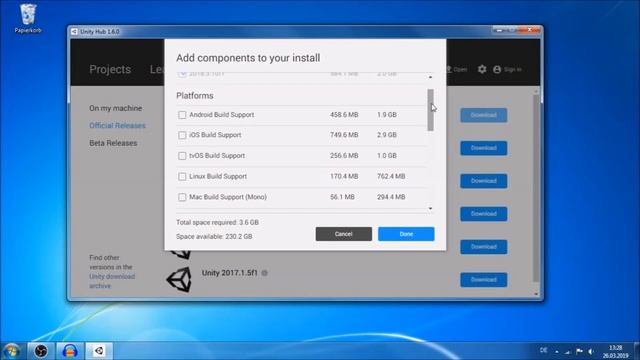Open the Projects tab in Unity Hub

[x=110, y=69]
